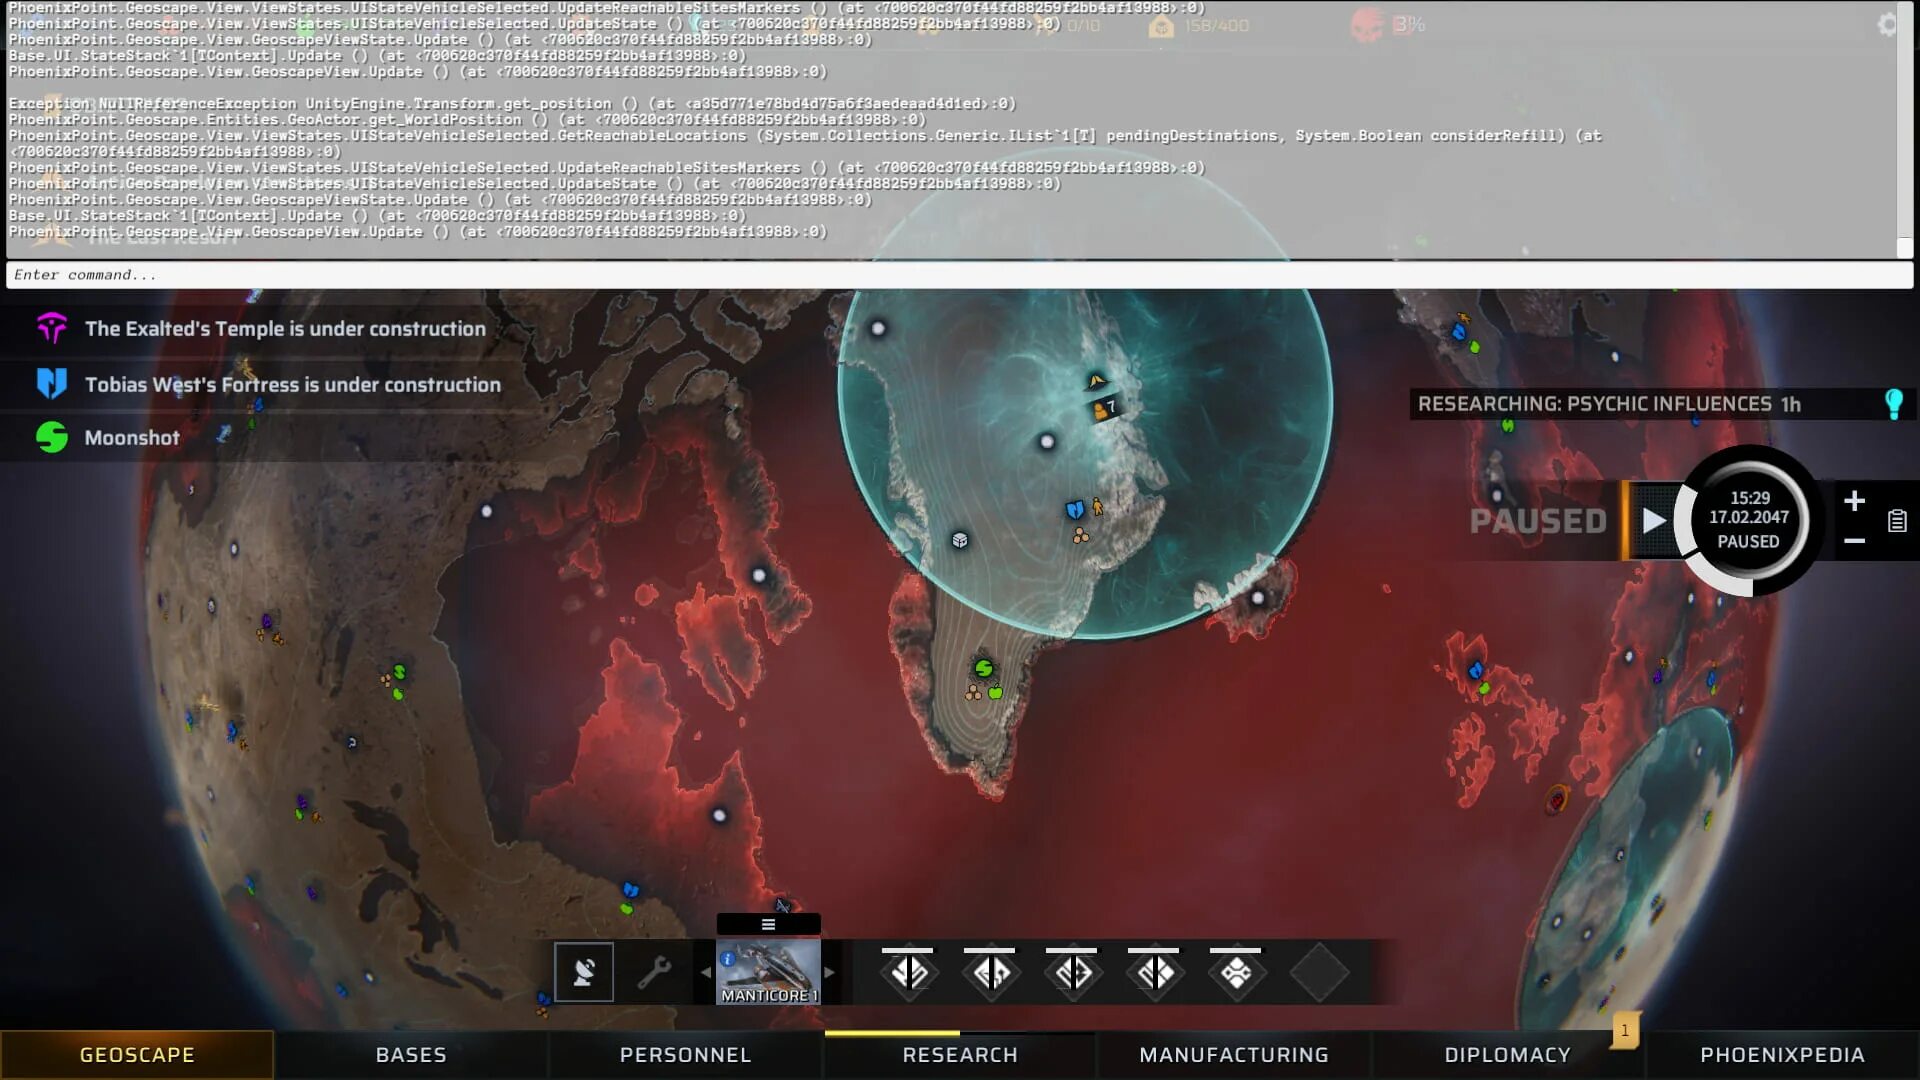This screenshot has height=1080, width=1920.
Task: Click the empty crew slot diamond
Action: pos(1318,972)
